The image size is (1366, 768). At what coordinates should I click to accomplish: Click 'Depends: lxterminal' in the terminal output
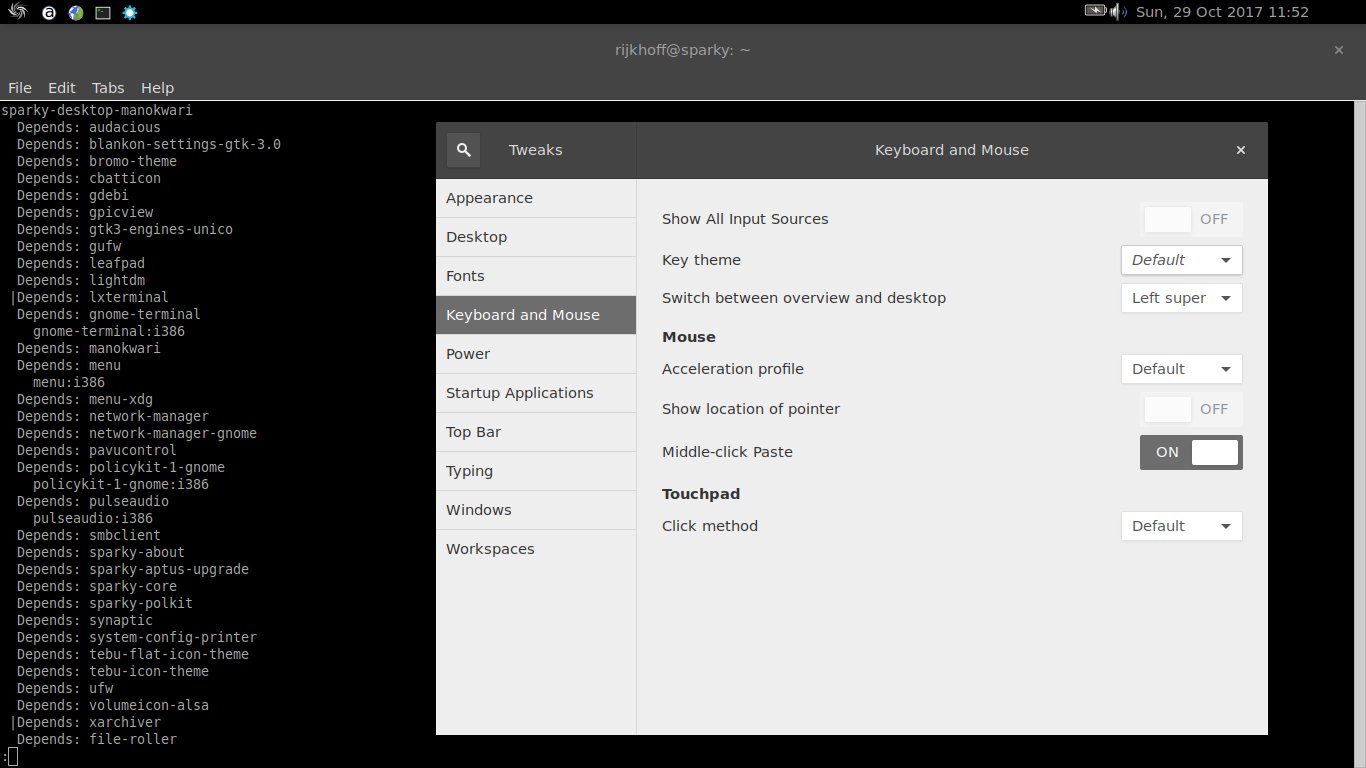click(x=93, y=297)
